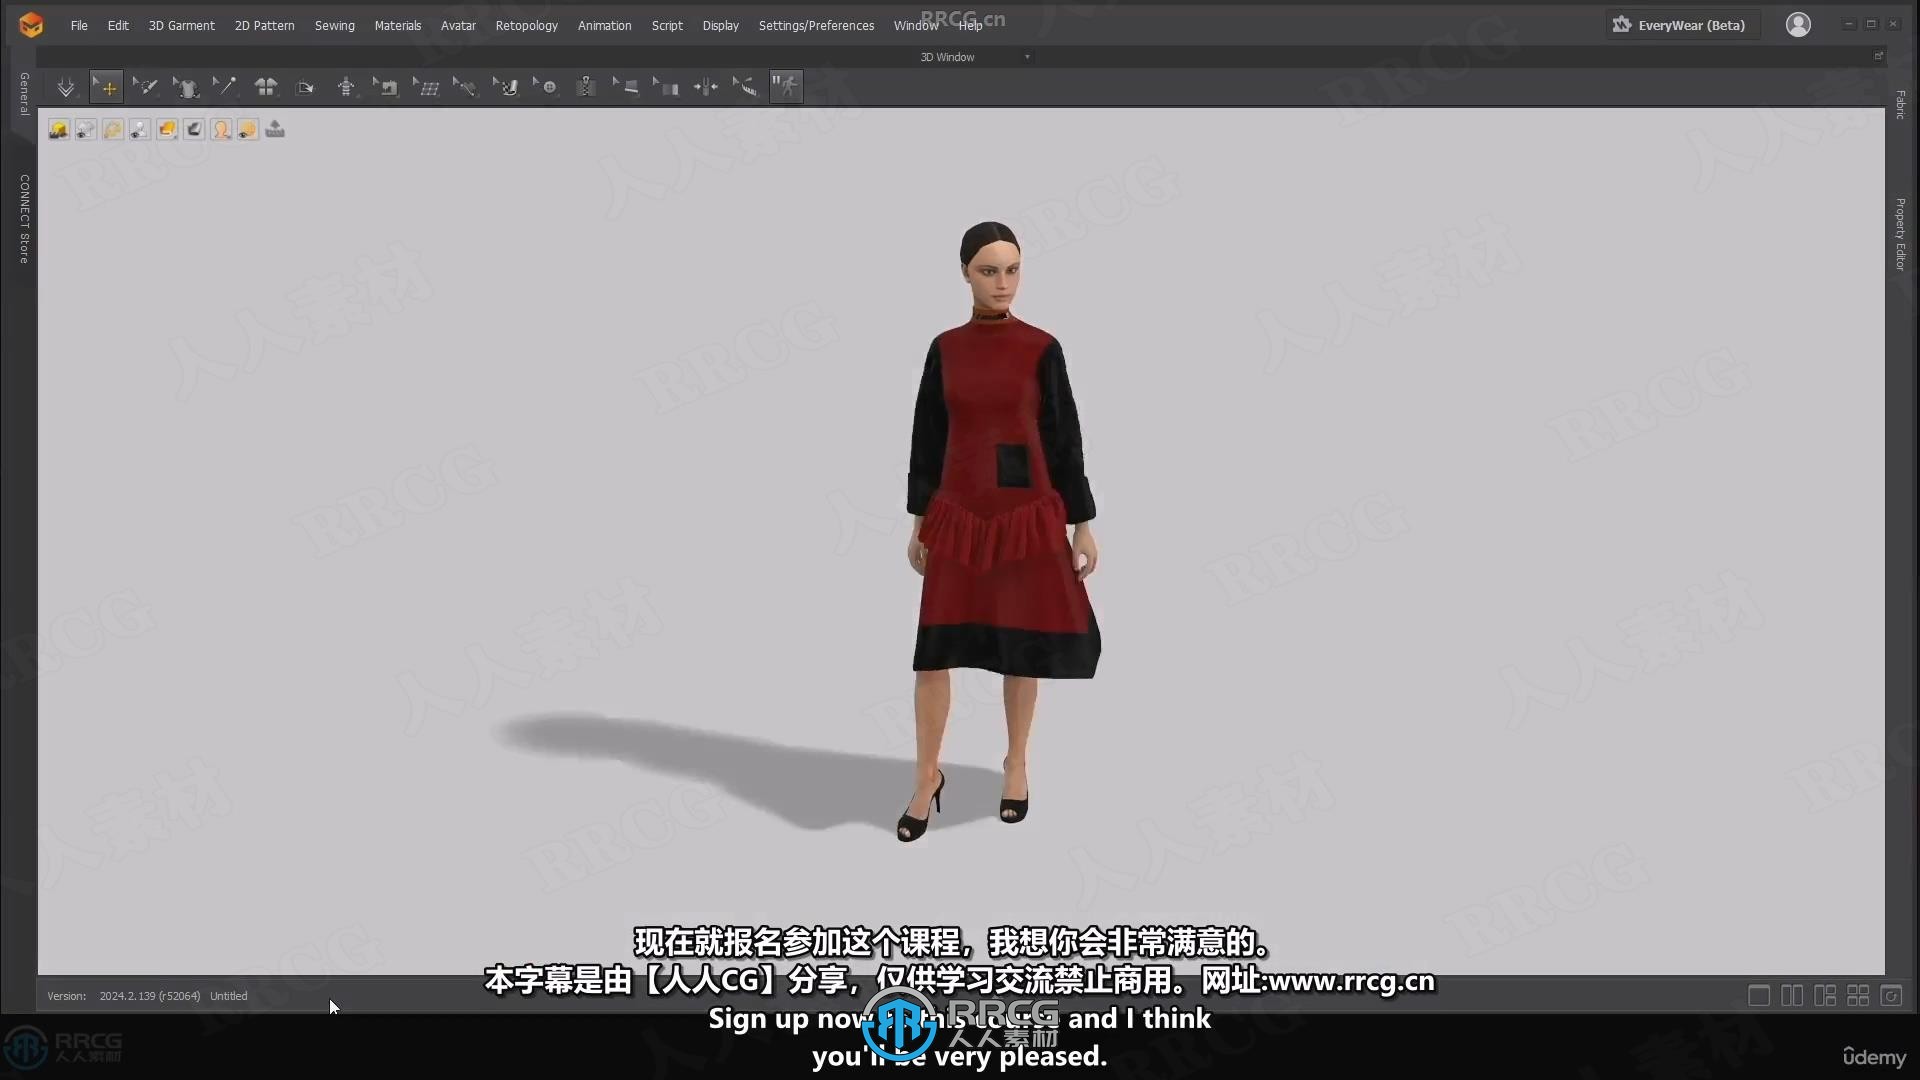Select the tape measure tool icon
The height and width of the screenshot is (1080, 1920).
coord(746,87)
